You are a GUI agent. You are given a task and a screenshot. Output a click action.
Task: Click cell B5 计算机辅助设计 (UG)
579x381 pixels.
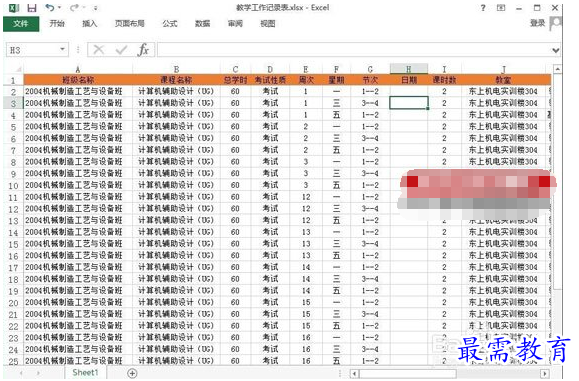(177, 127)
